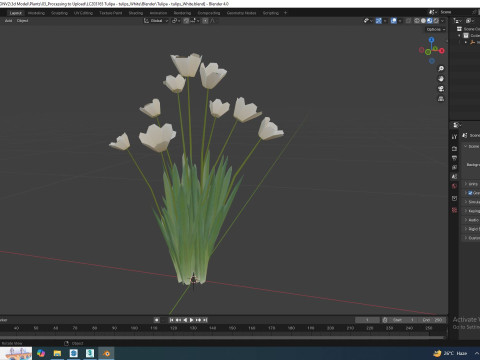
Task: Switch perspective/orthographic with the grid icon
Action: coord(441,99)
